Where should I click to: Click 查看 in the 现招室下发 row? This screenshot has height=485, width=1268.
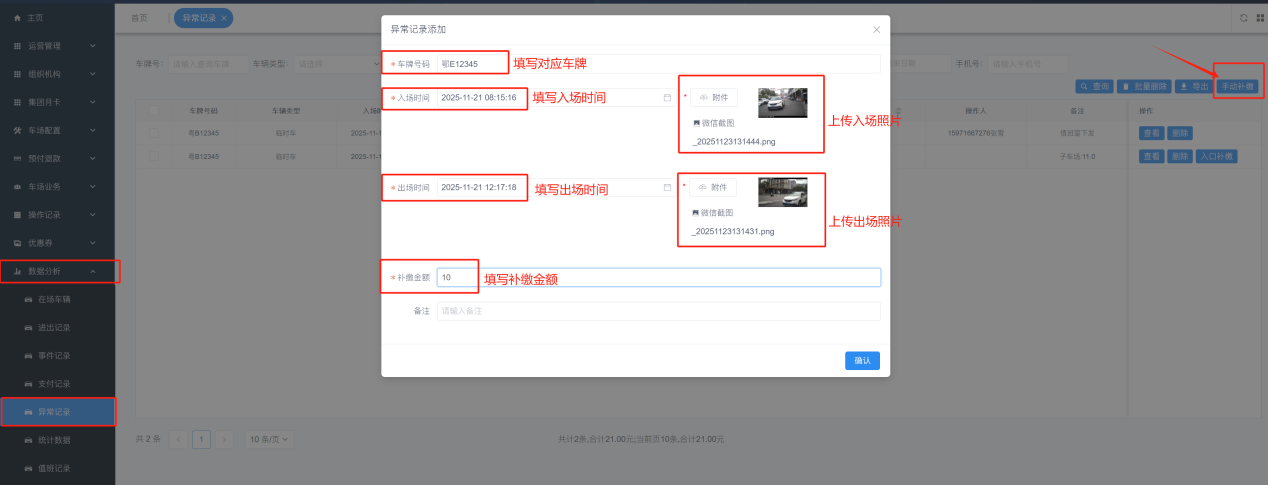[1152, 132]
